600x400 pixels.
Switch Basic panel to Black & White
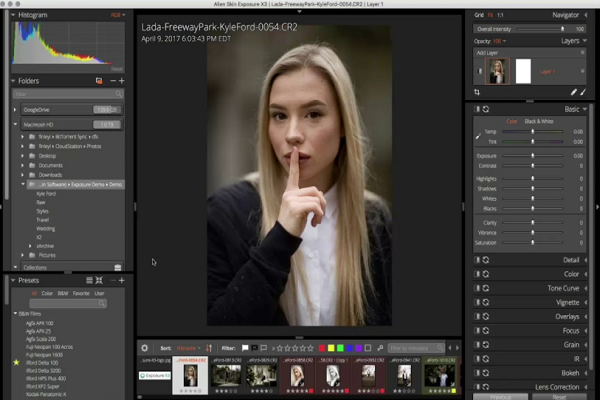[539, 121]
